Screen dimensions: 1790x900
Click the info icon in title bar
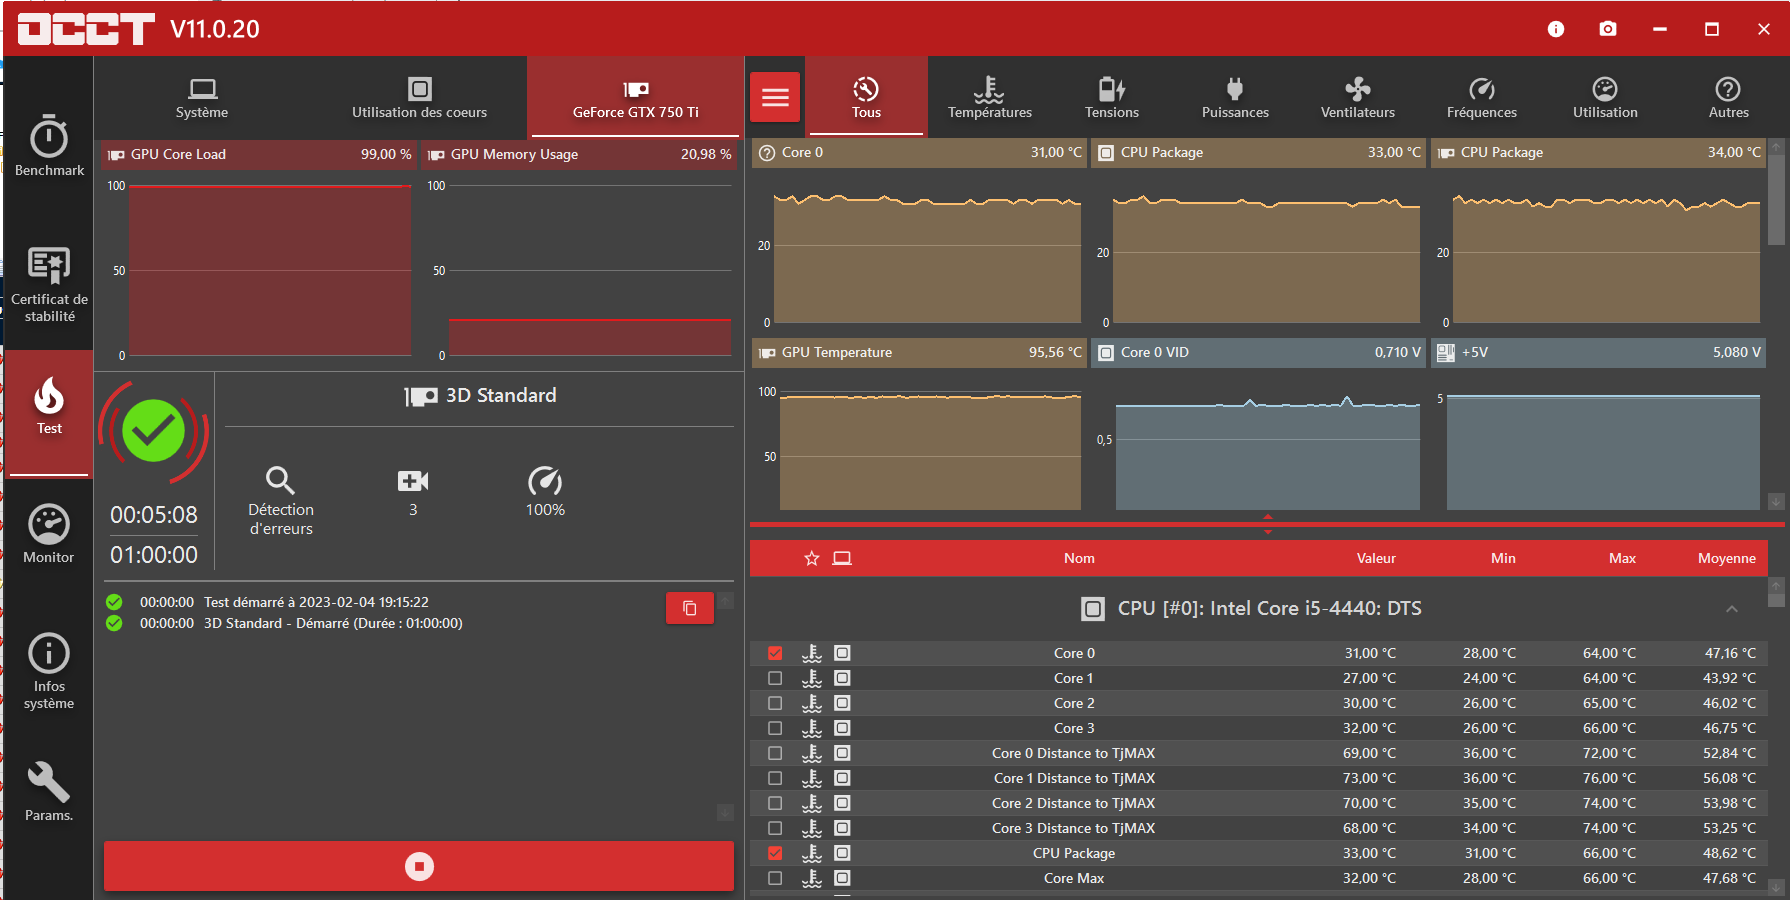1555,29
